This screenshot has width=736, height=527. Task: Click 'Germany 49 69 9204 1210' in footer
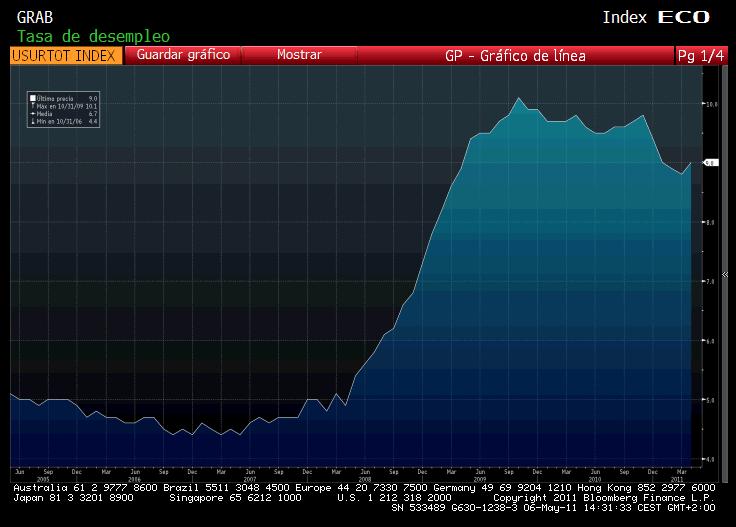click(x=502, y=488)
